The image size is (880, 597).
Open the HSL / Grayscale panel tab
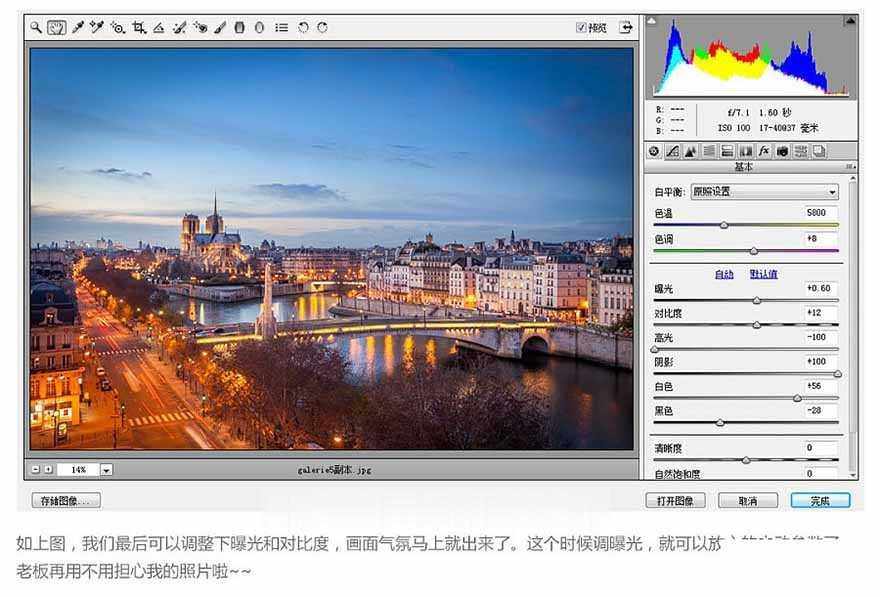709,151
